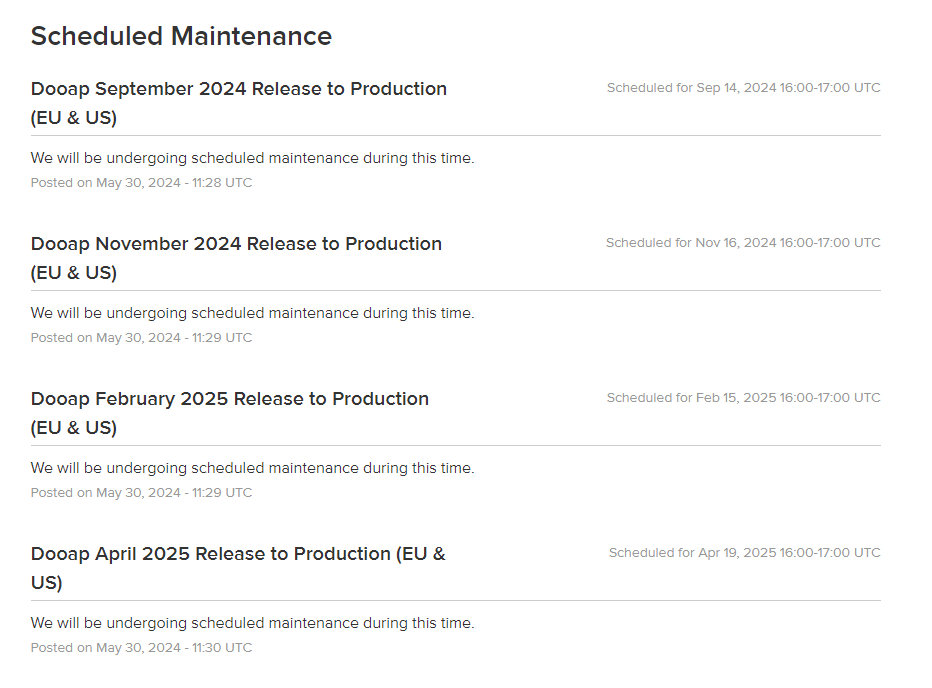Open Dooap February 2025 Release to Production link
Screen dimensions: 932x688
tap(229, 413)
